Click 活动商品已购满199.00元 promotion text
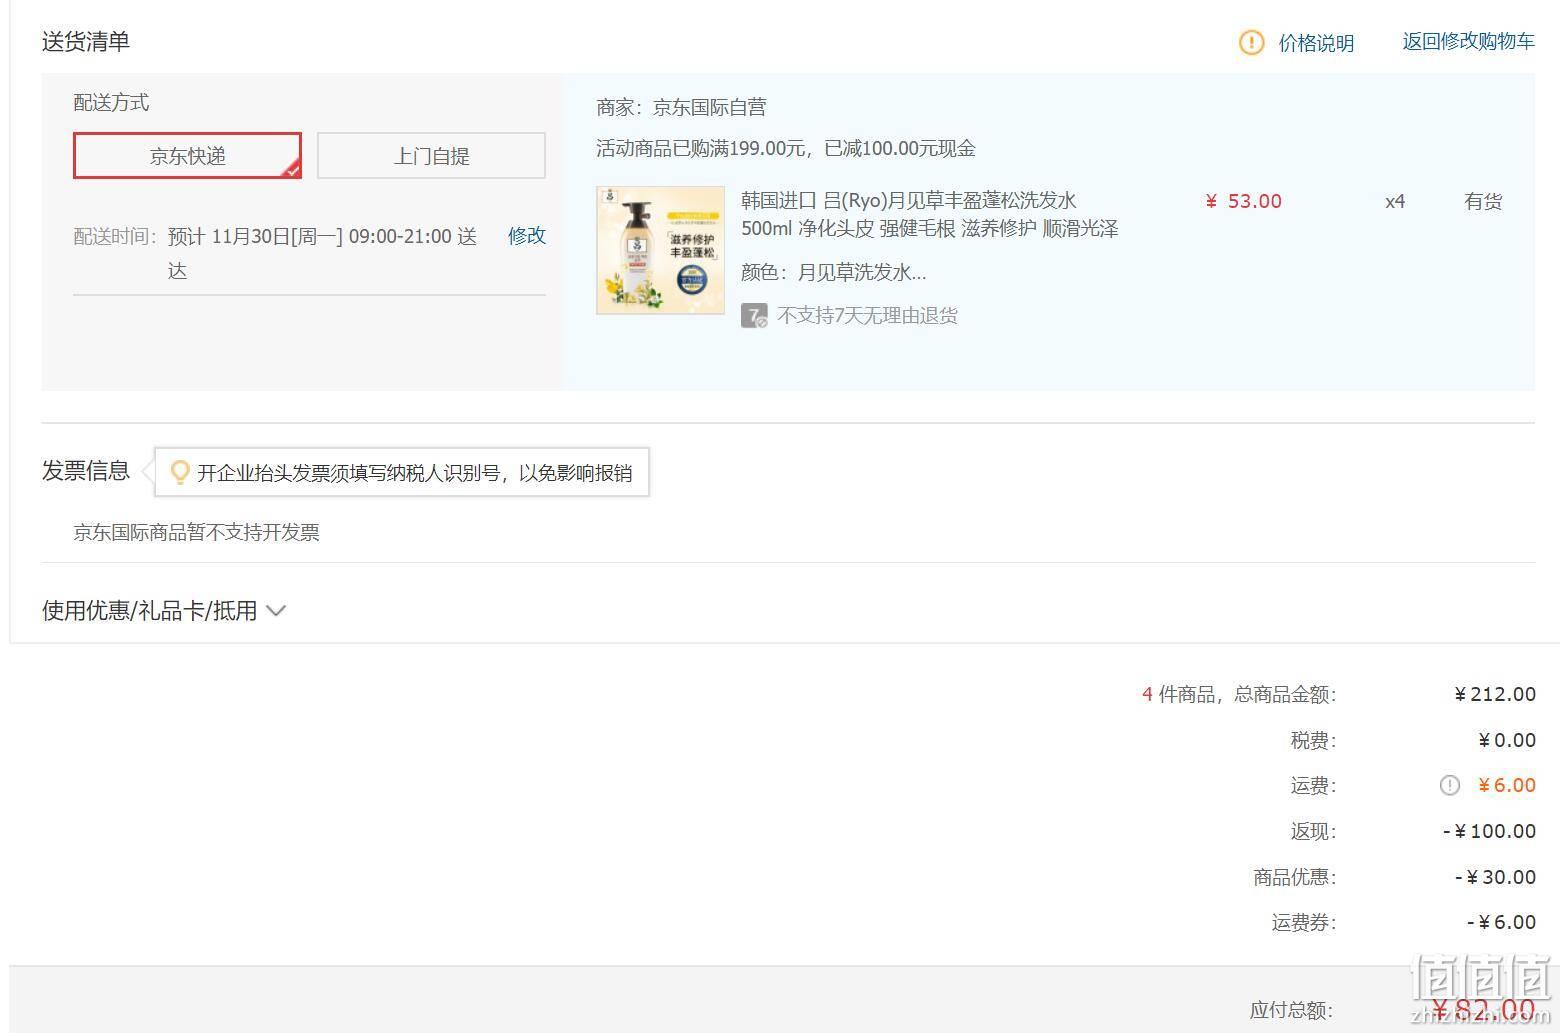The height and width of the screenshot is (1033, 1560). [786, 148]
